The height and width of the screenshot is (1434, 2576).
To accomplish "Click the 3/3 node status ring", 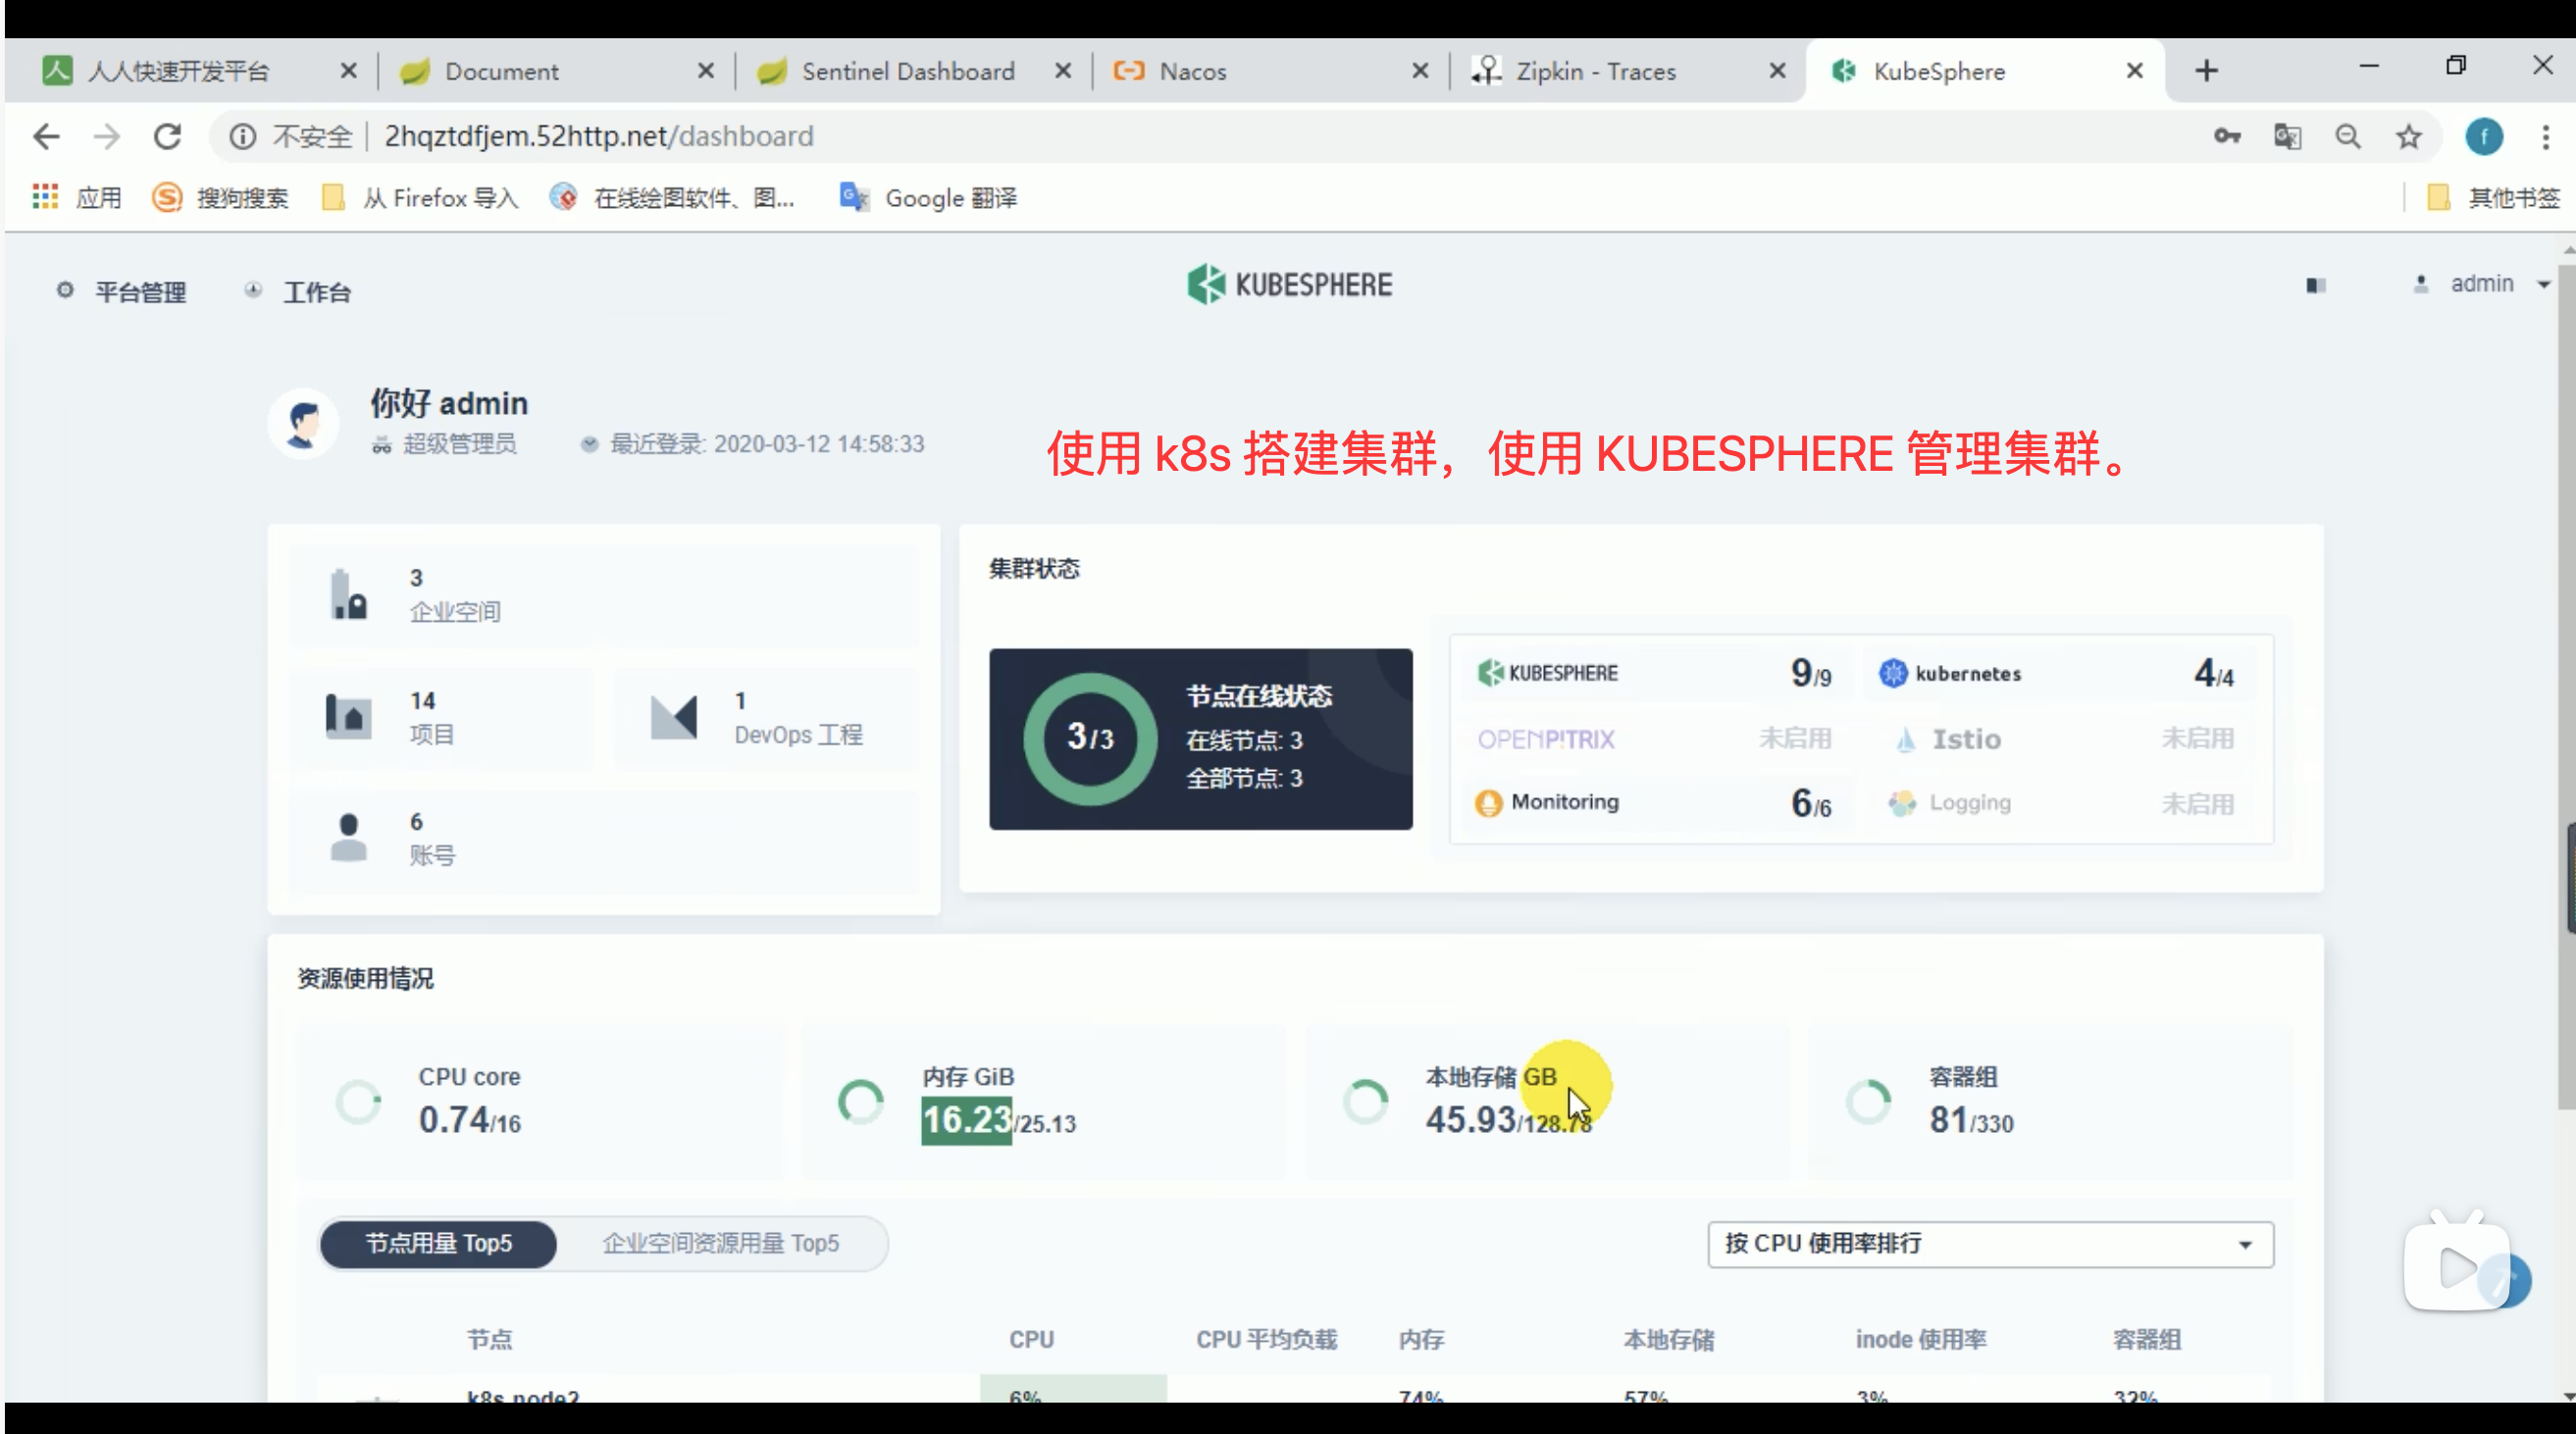I will [1089, 738].
